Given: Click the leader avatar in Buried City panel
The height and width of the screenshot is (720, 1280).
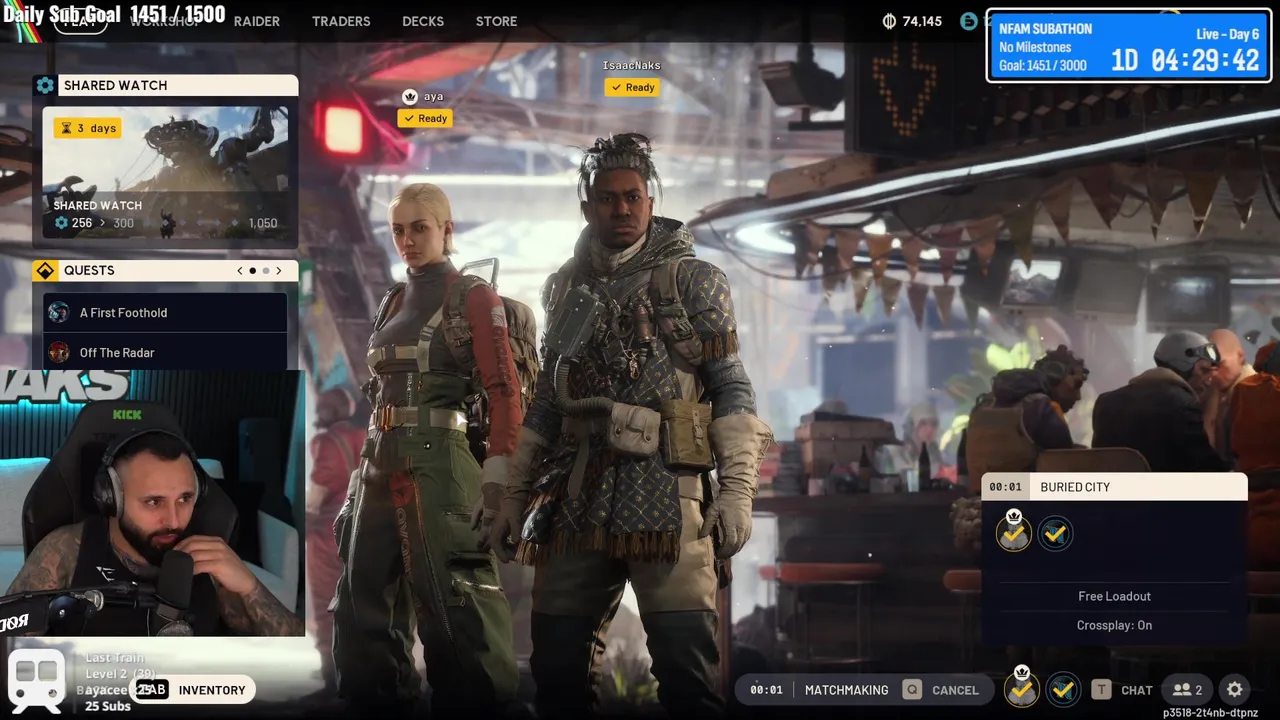Looking at the screenshot, I should pyautogui.click(x=1014, y=533).
